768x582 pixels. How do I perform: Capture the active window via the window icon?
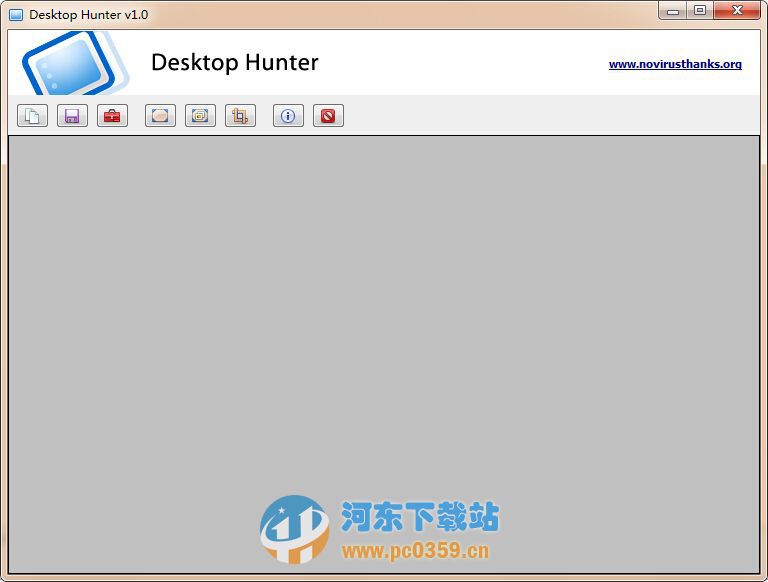pyautogui.click(x=200, y=116)
